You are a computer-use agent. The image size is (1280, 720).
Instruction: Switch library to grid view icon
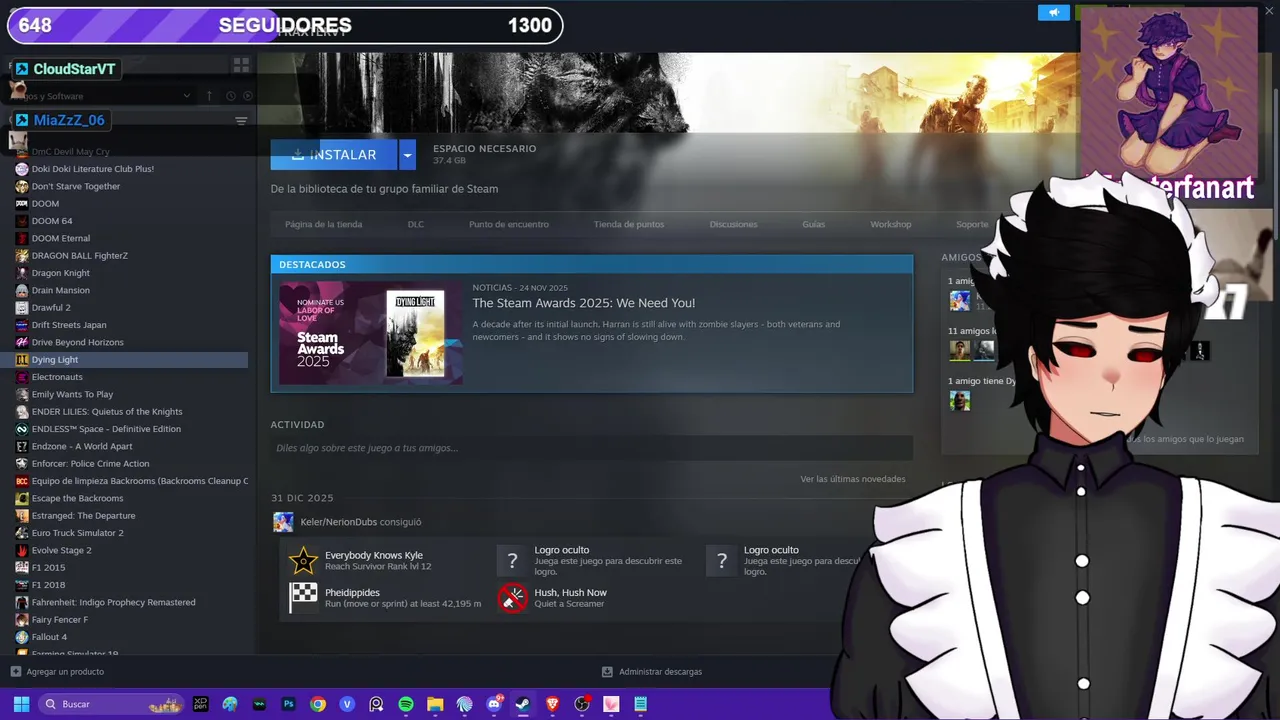pyautogui.click(x=241, y=65)
